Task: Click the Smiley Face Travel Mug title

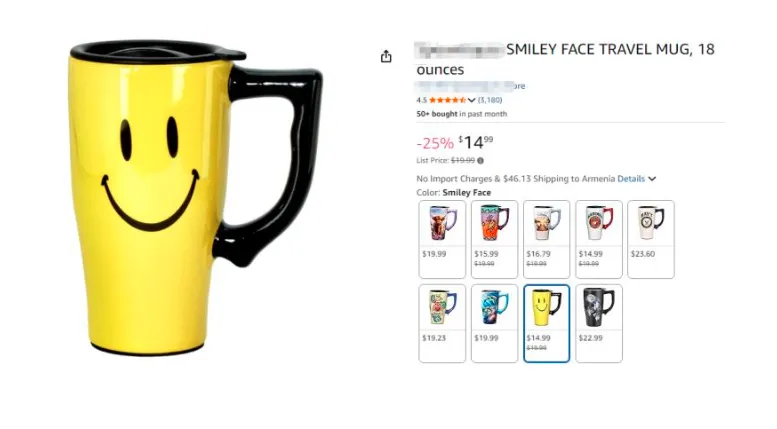Action: 565,59
